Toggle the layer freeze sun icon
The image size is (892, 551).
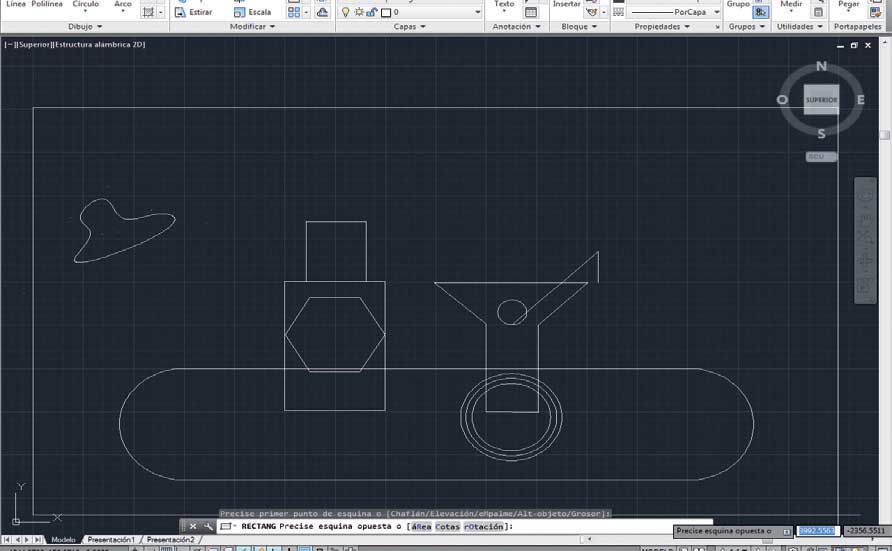(359, 12)
